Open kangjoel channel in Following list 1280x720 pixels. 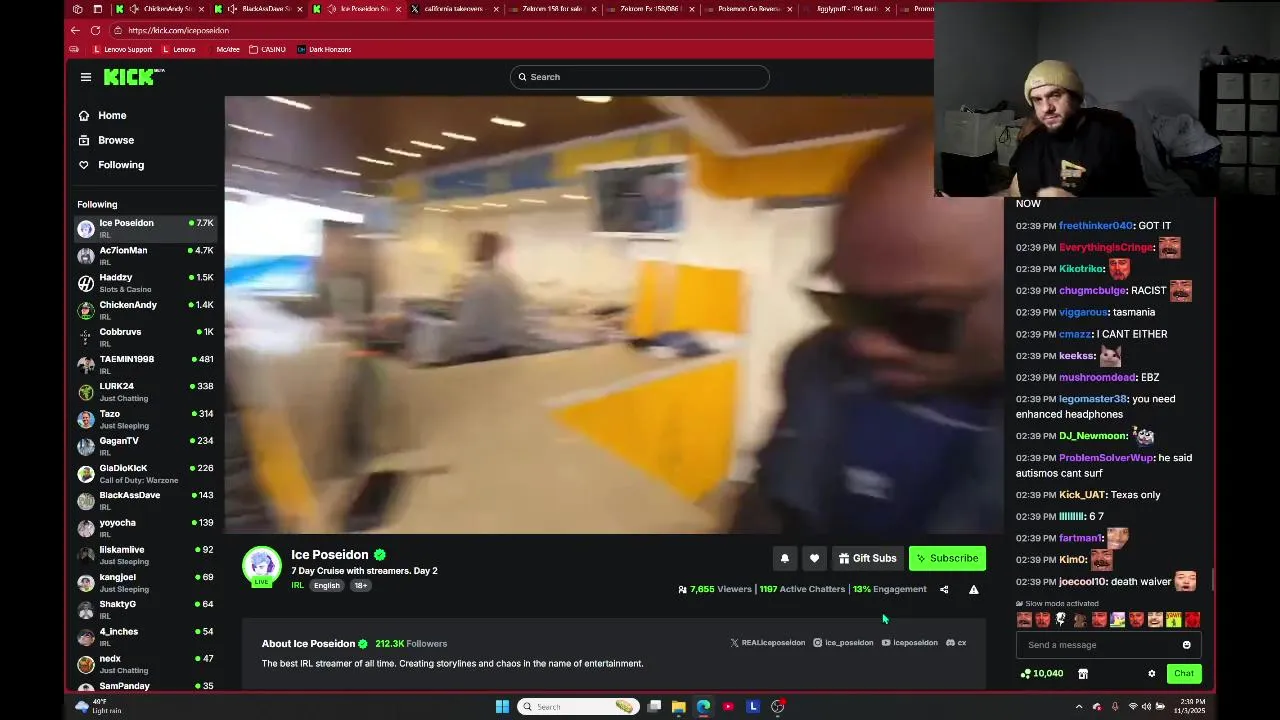(146, 582)
